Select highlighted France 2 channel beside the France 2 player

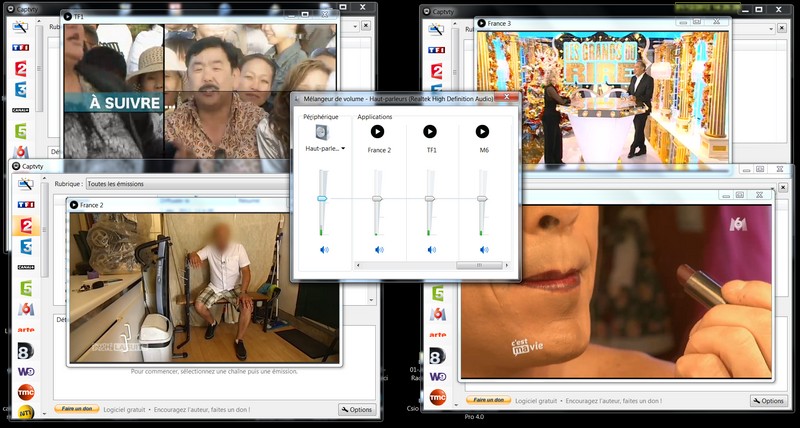pos(26,225)
